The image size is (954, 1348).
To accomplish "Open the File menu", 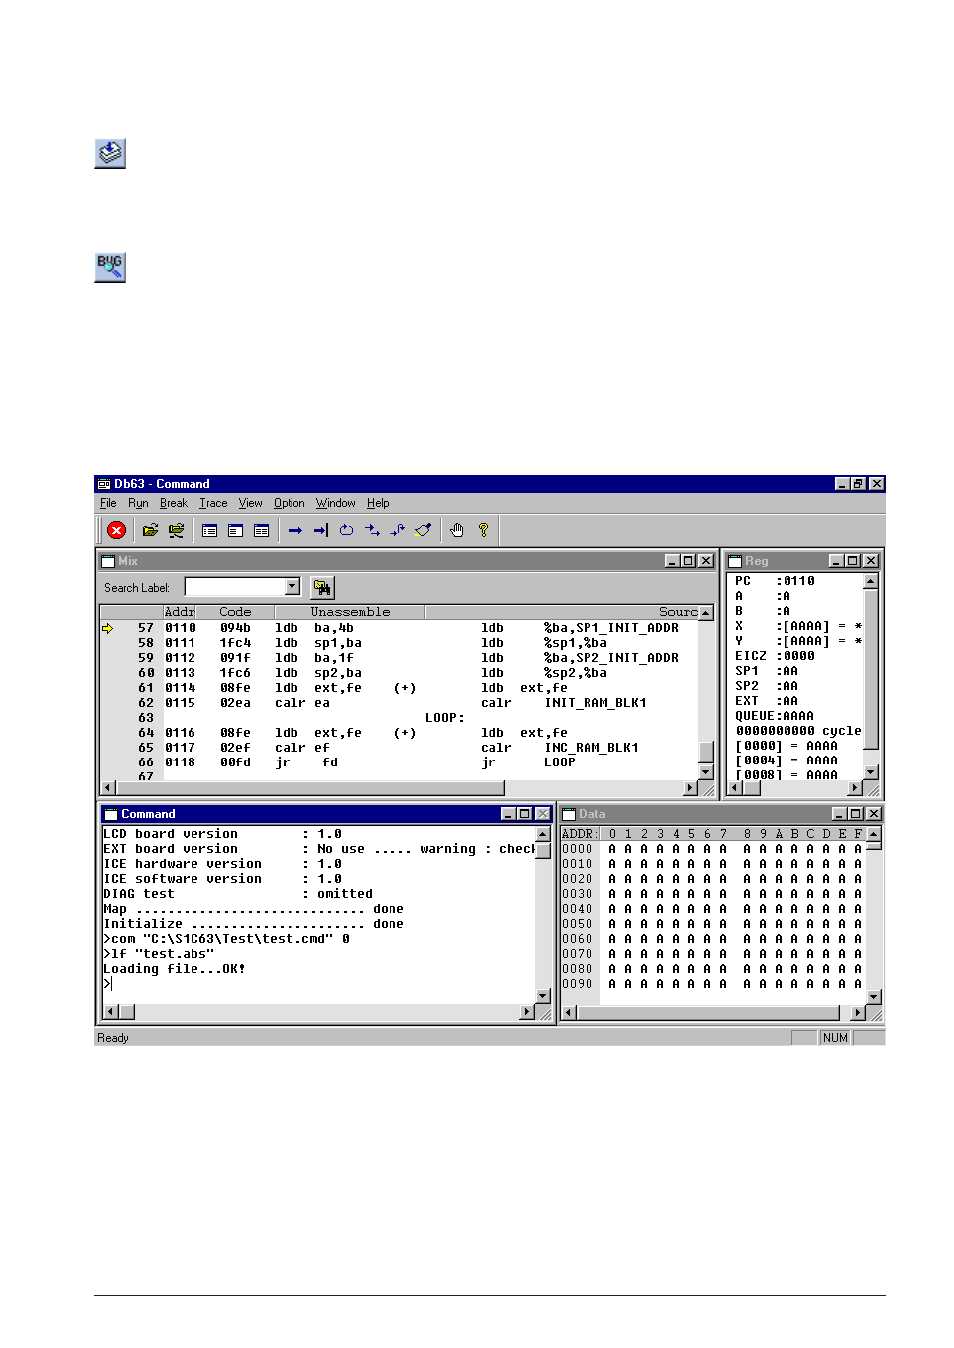I will 108,503.
